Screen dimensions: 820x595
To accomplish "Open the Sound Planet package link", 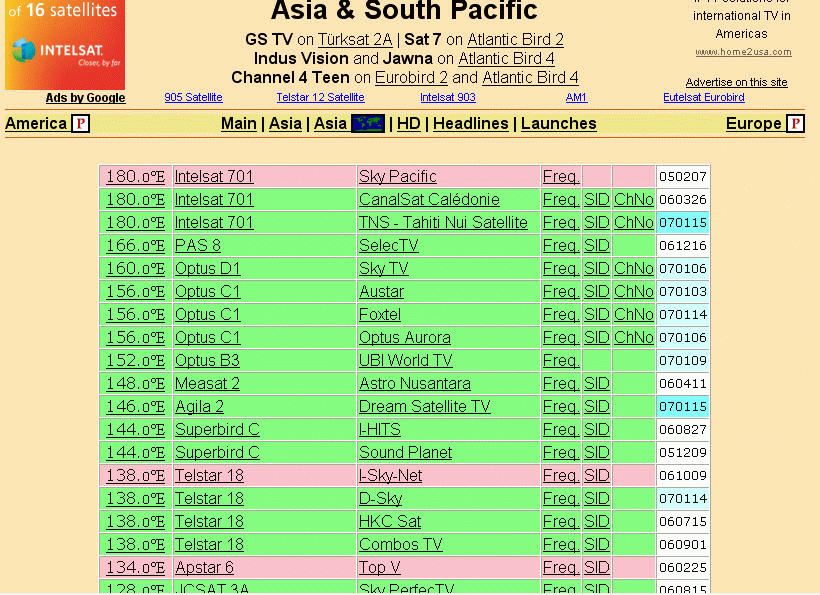I will click(x=405, y=453).
